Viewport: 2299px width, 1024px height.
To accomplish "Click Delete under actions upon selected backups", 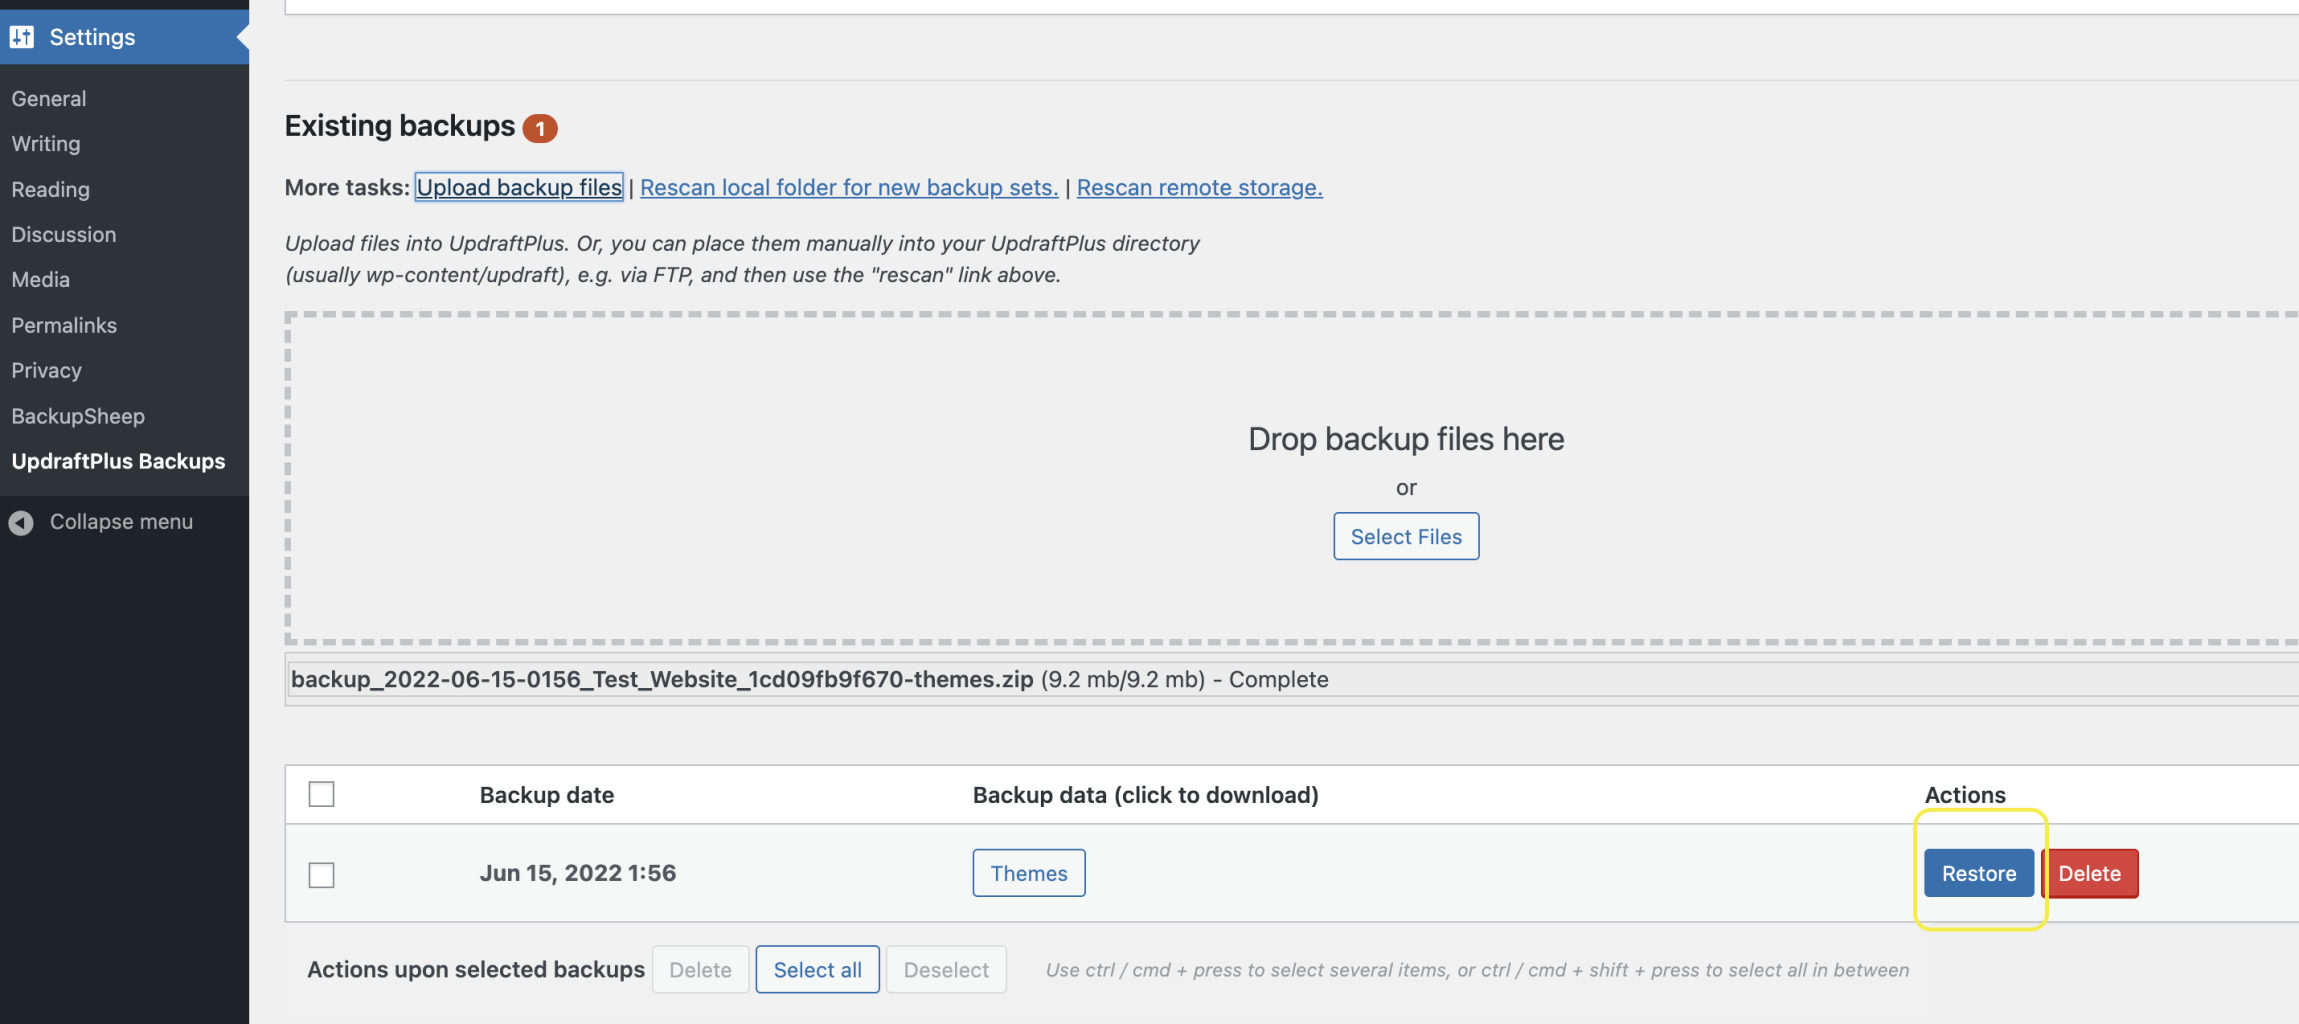I will [700, 969].
